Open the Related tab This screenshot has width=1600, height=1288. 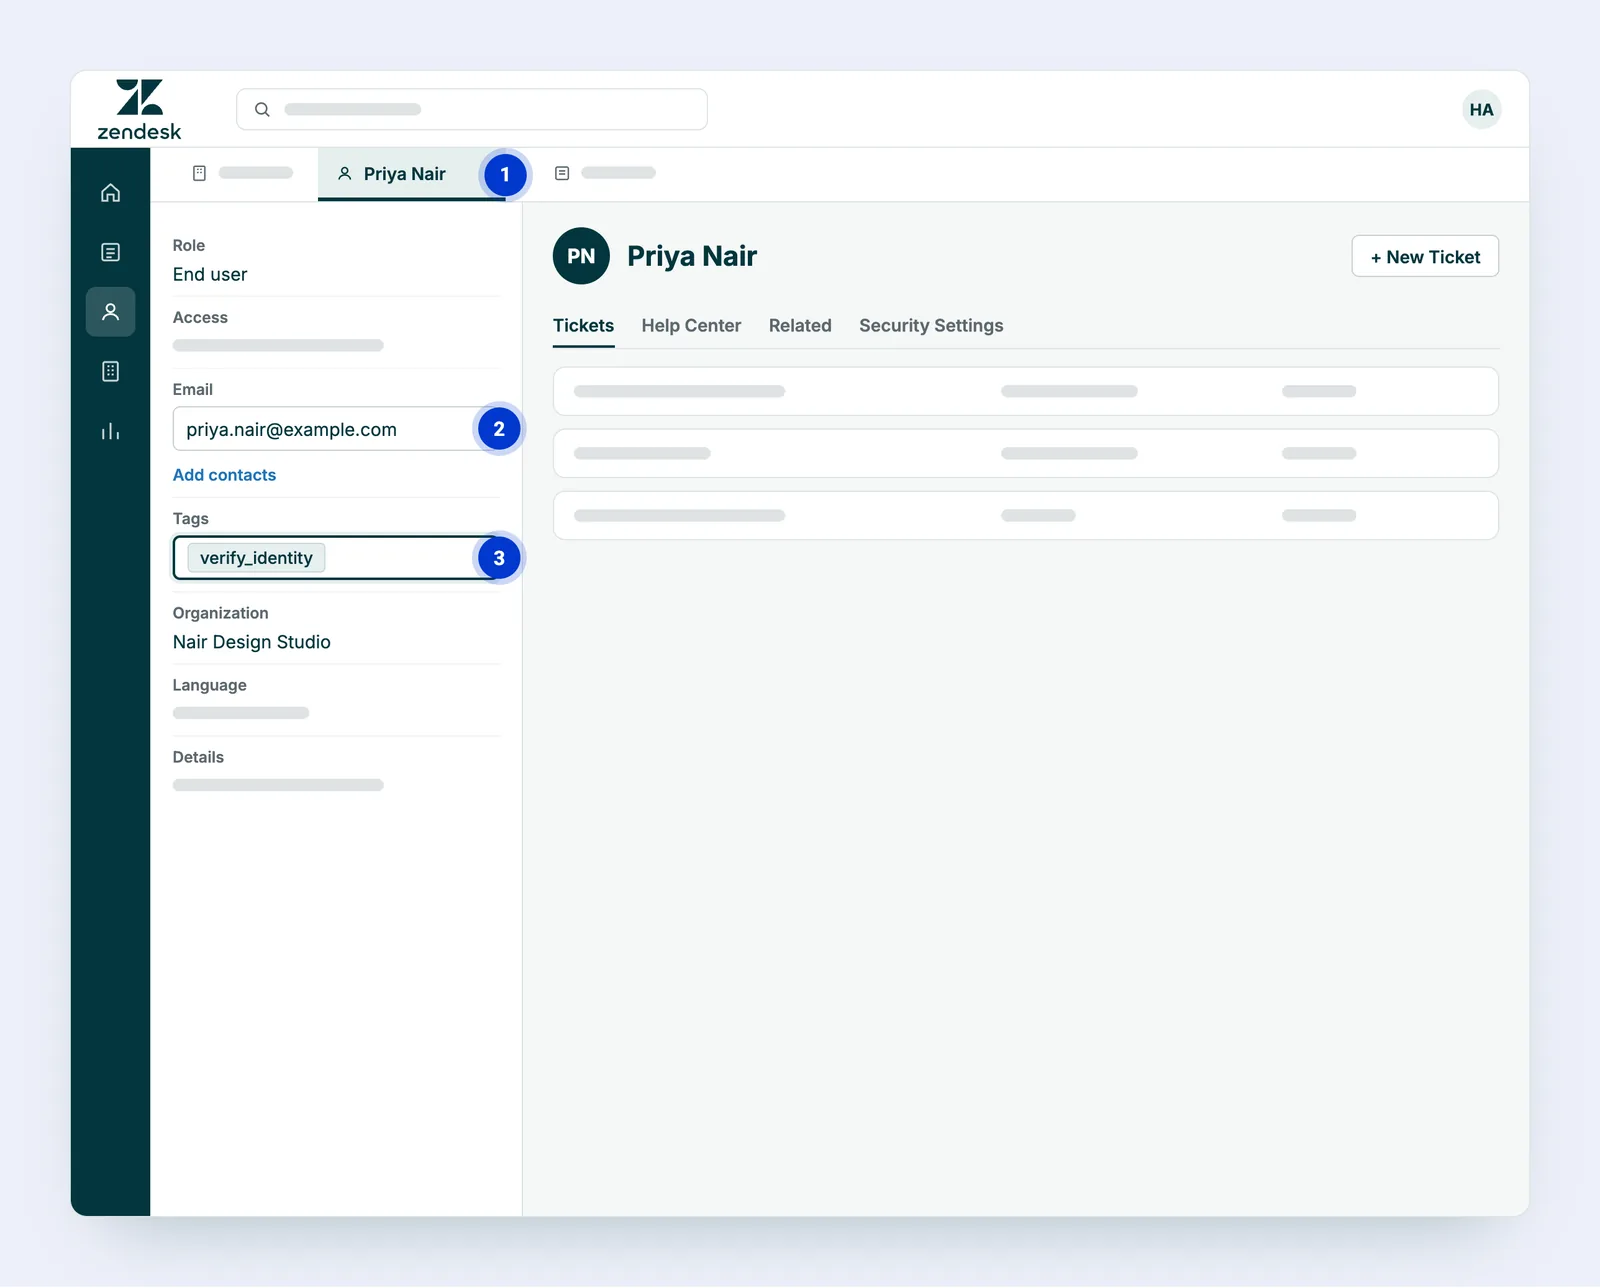coord(800,326)
